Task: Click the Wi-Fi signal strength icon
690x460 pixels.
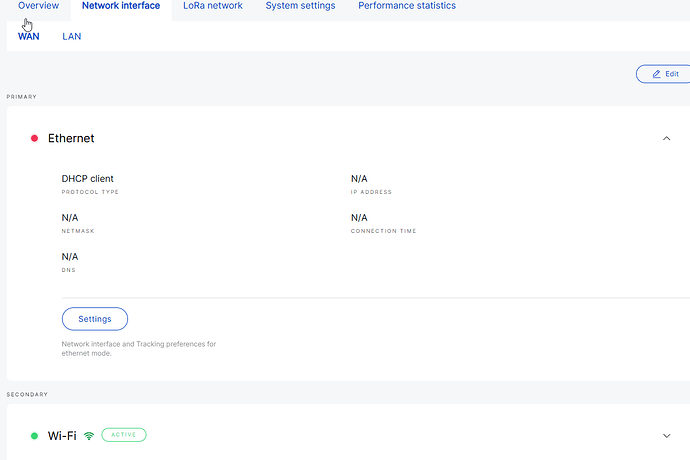Action: [89, 436]
